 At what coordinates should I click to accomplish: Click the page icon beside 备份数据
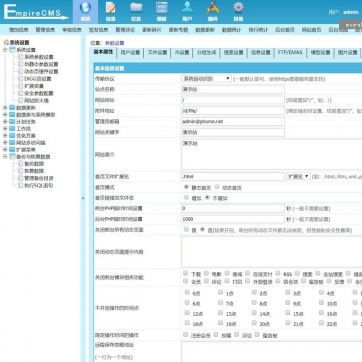click(21, 164)
